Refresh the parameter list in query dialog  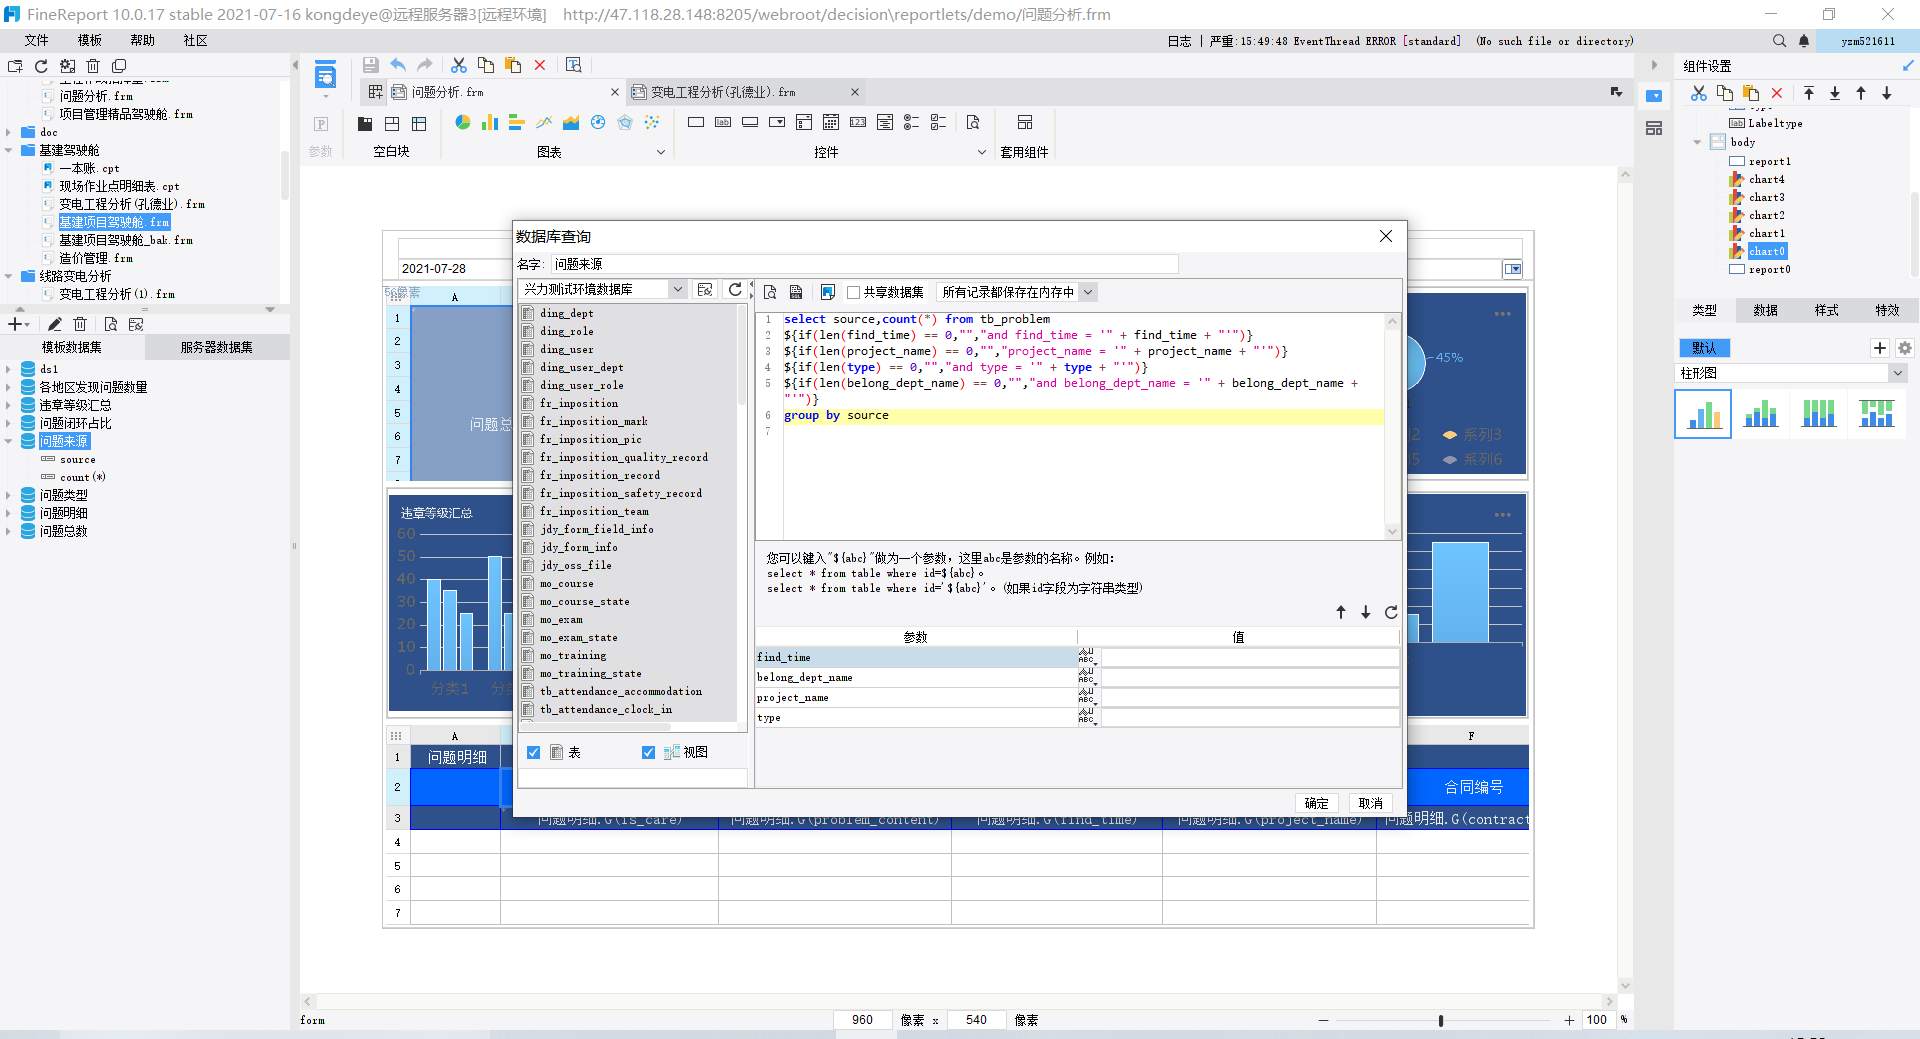point(1391,612)
